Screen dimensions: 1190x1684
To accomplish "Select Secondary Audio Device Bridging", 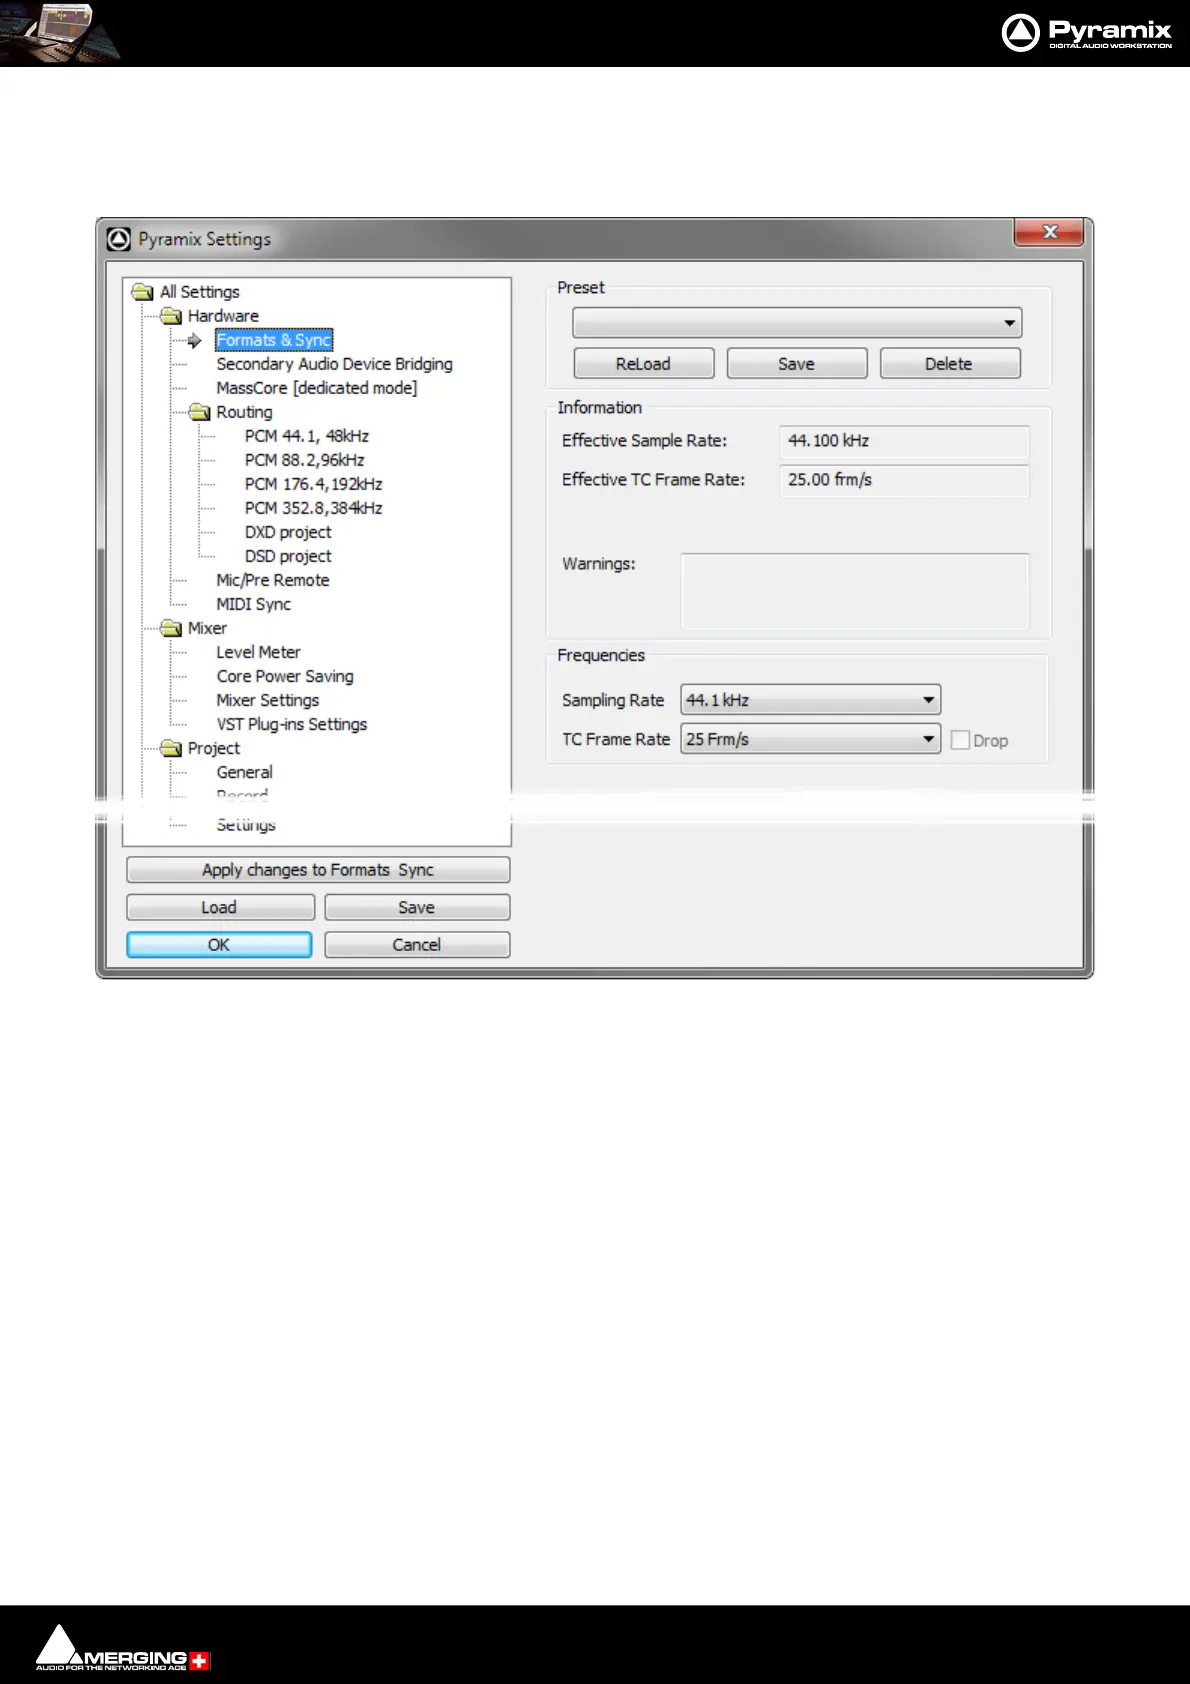I will click(334, 364).
